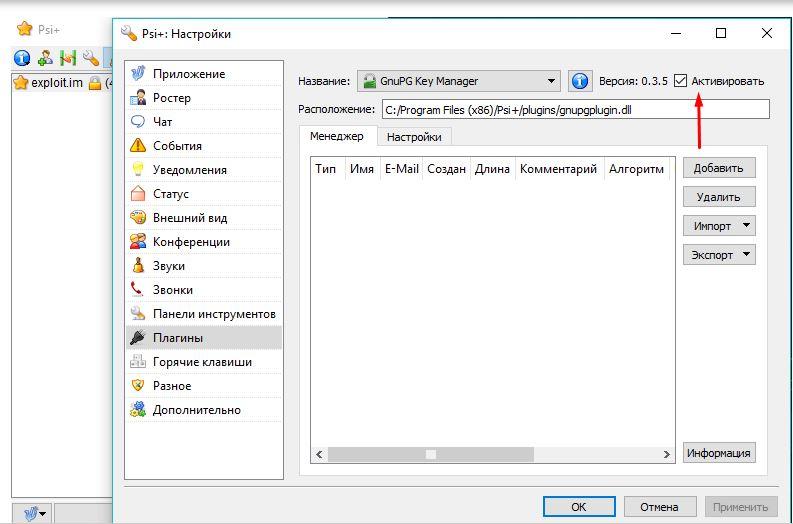Open the Приложение settings section
Image resolution: width=793 pixels, height=524 pixels.
pos(203,74)
